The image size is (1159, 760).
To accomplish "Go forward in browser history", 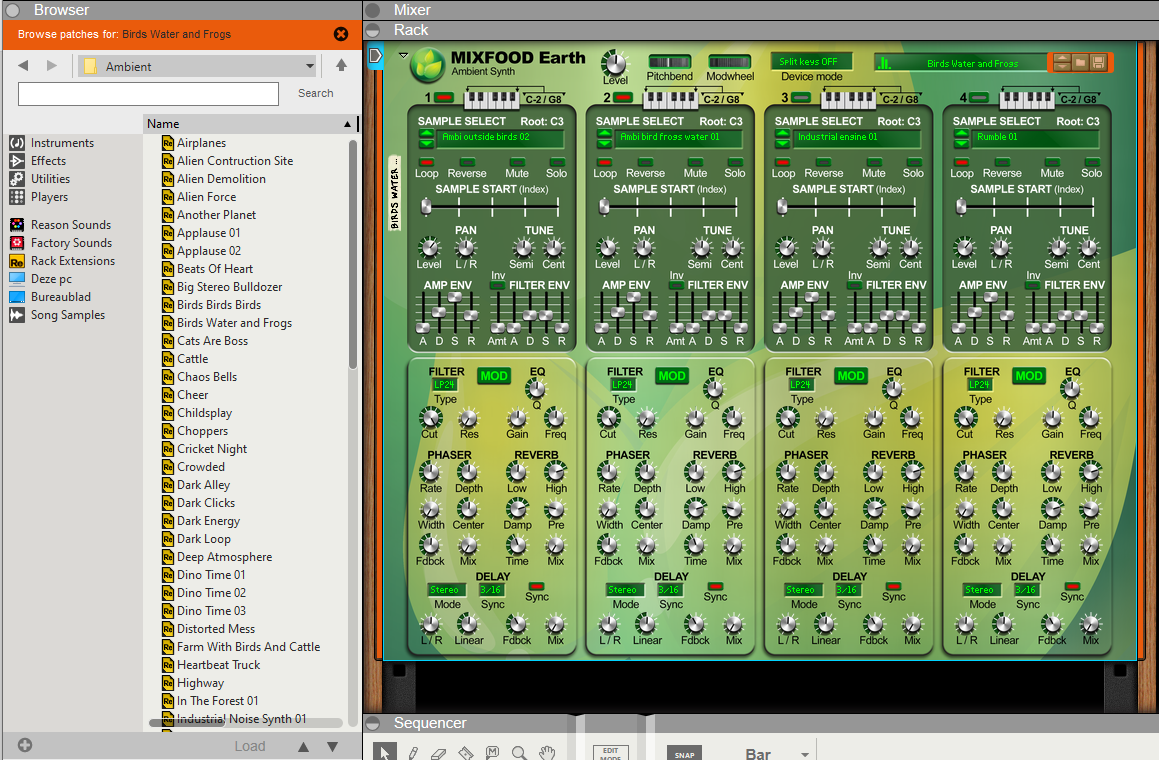I will (x=51, y=66).
